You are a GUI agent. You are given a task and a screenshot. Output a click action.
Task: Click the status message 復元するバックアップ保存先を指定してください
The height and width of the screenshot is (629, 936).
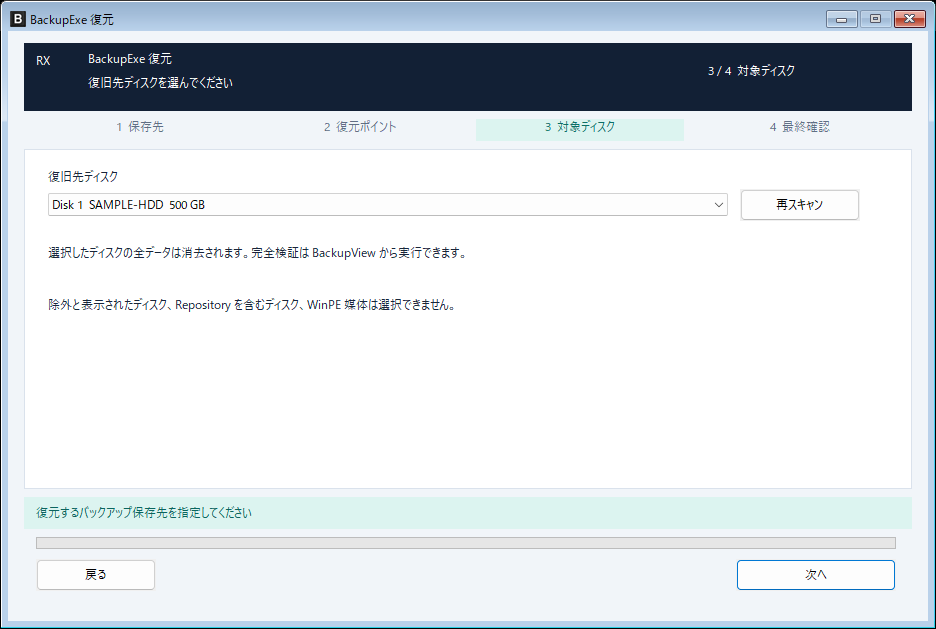click(144, 513)
